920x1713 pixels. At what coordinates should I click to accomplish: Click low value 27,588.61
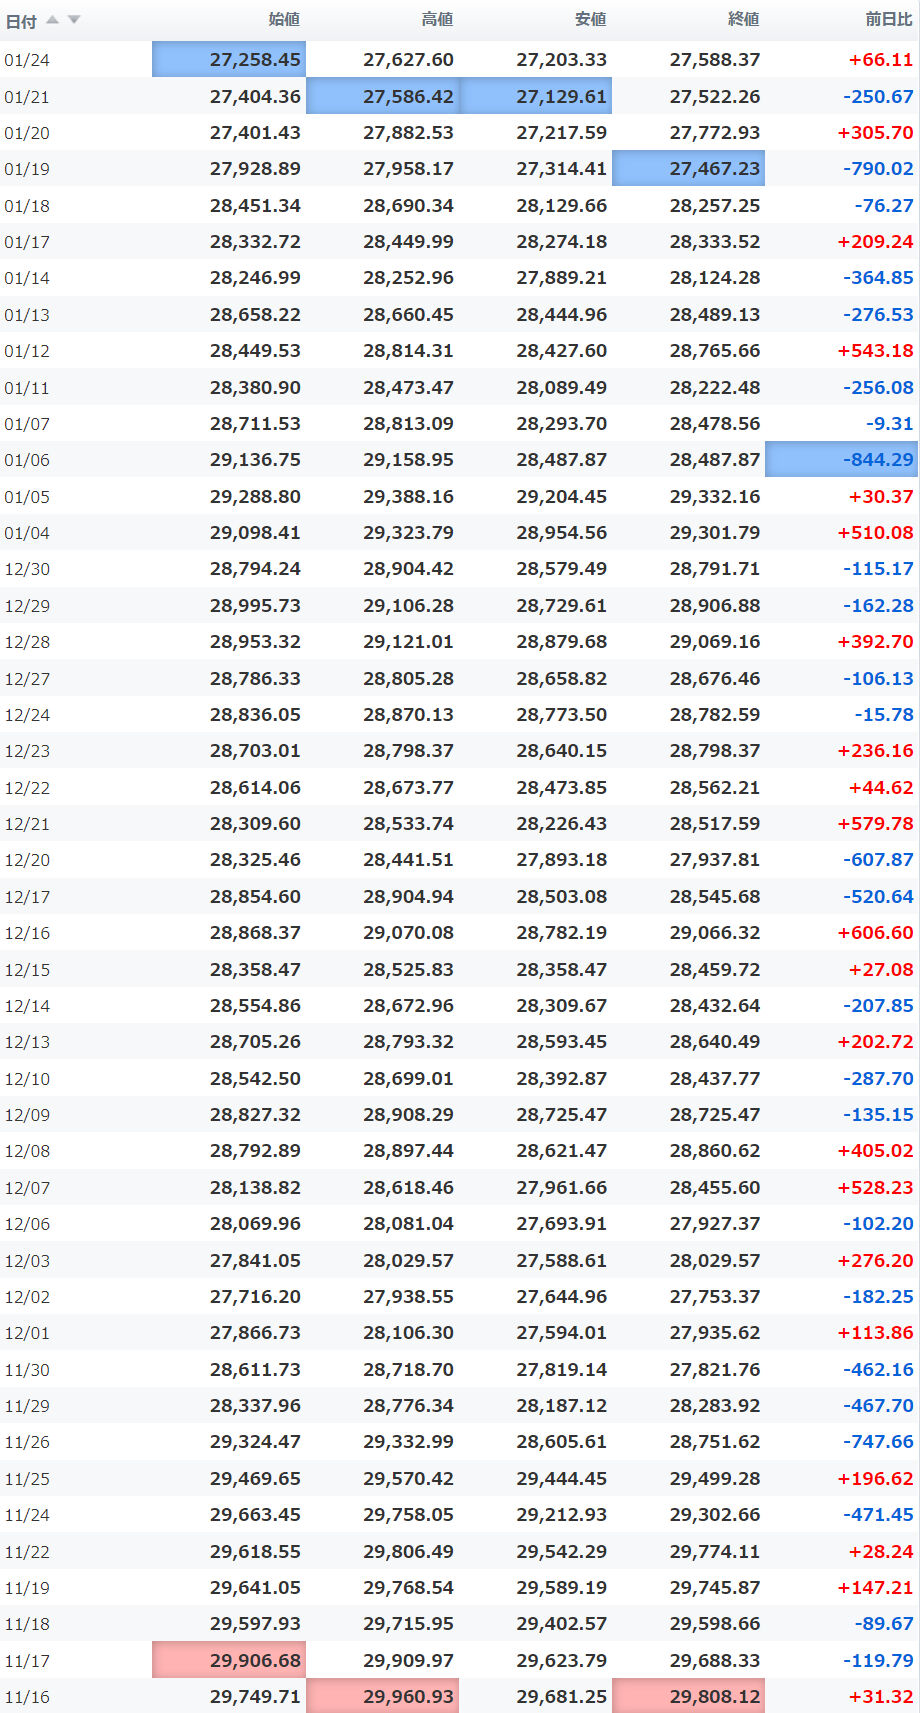(x=561, y=1261)
